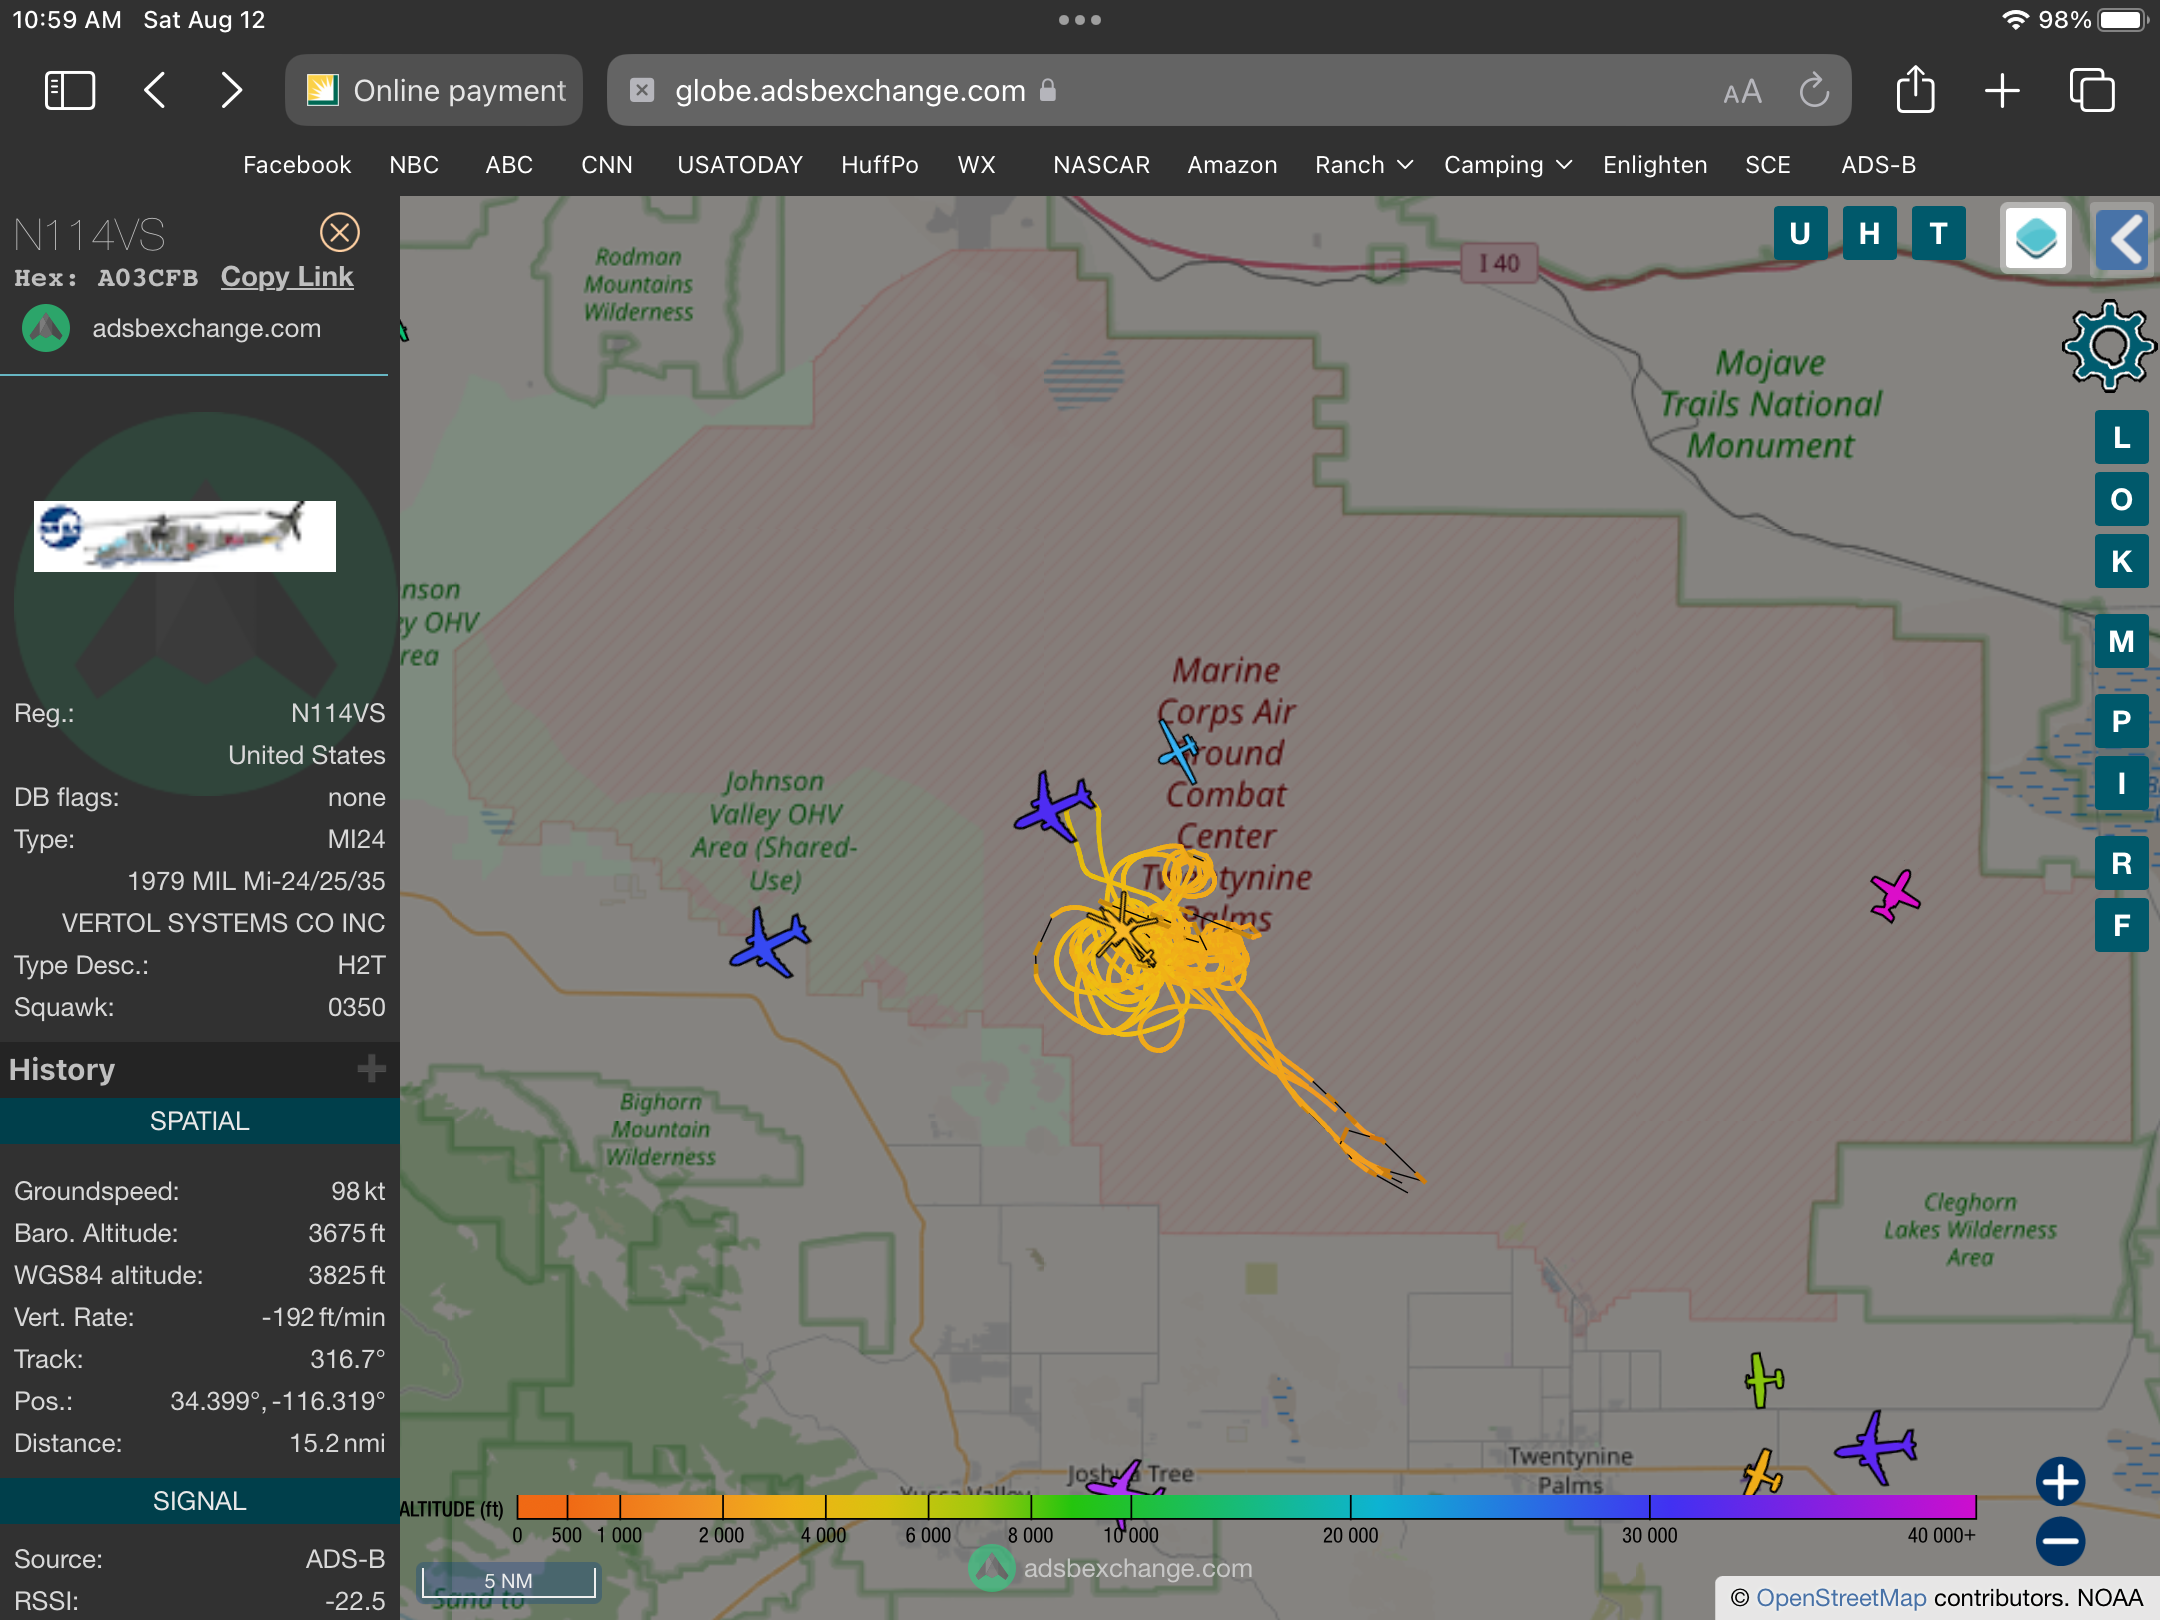Image resolution: width=2160 pixels, height=1620 pixels.
Task: Select the magenta aircraft east of base
Action: 1895,894
